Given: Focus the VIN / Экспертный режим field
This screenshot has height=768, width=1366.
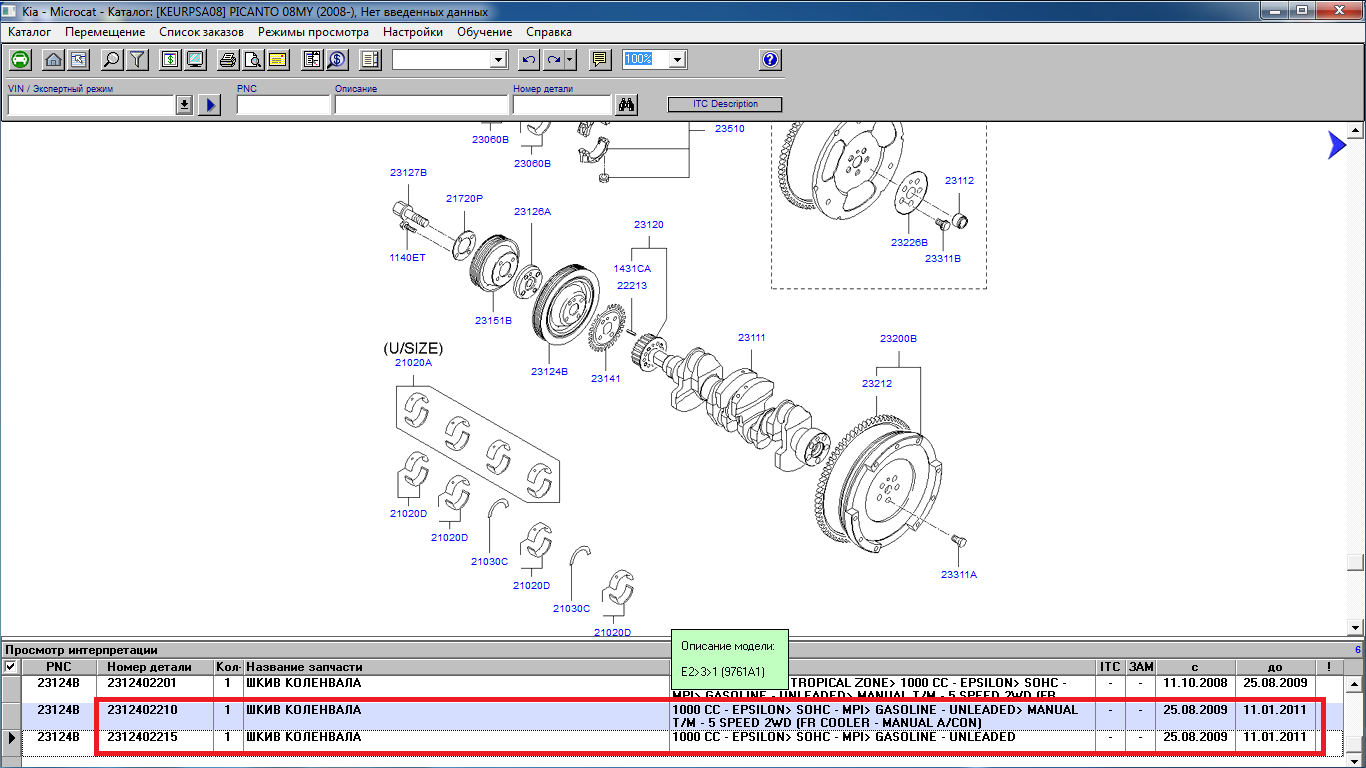Looking at the screenshot, I should pyautogui.click(x=91, y=105).
